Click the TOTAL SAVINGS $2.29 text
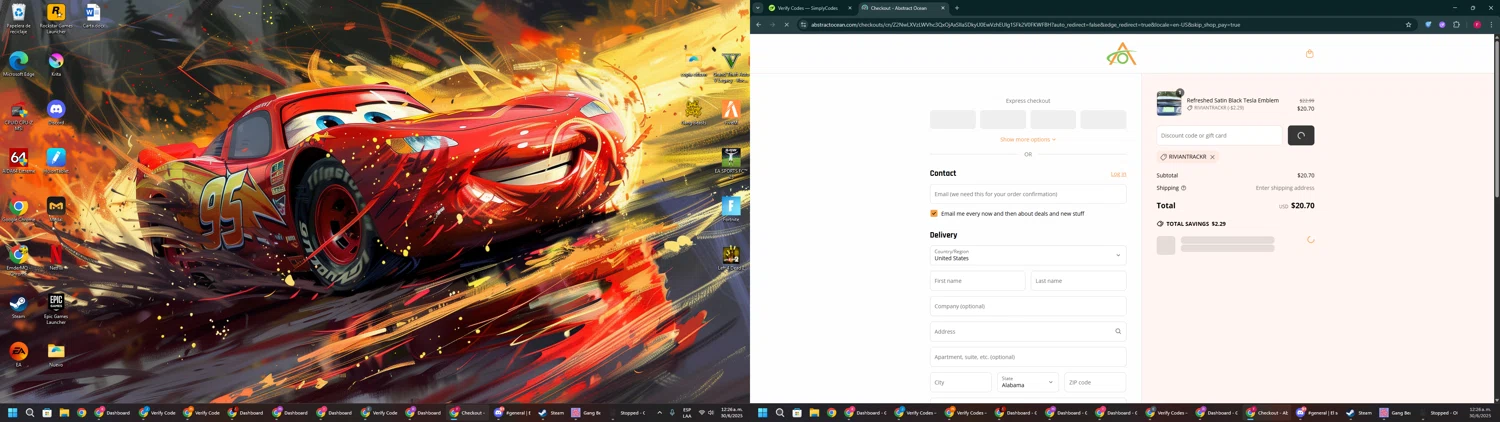 click(1196, 224)
